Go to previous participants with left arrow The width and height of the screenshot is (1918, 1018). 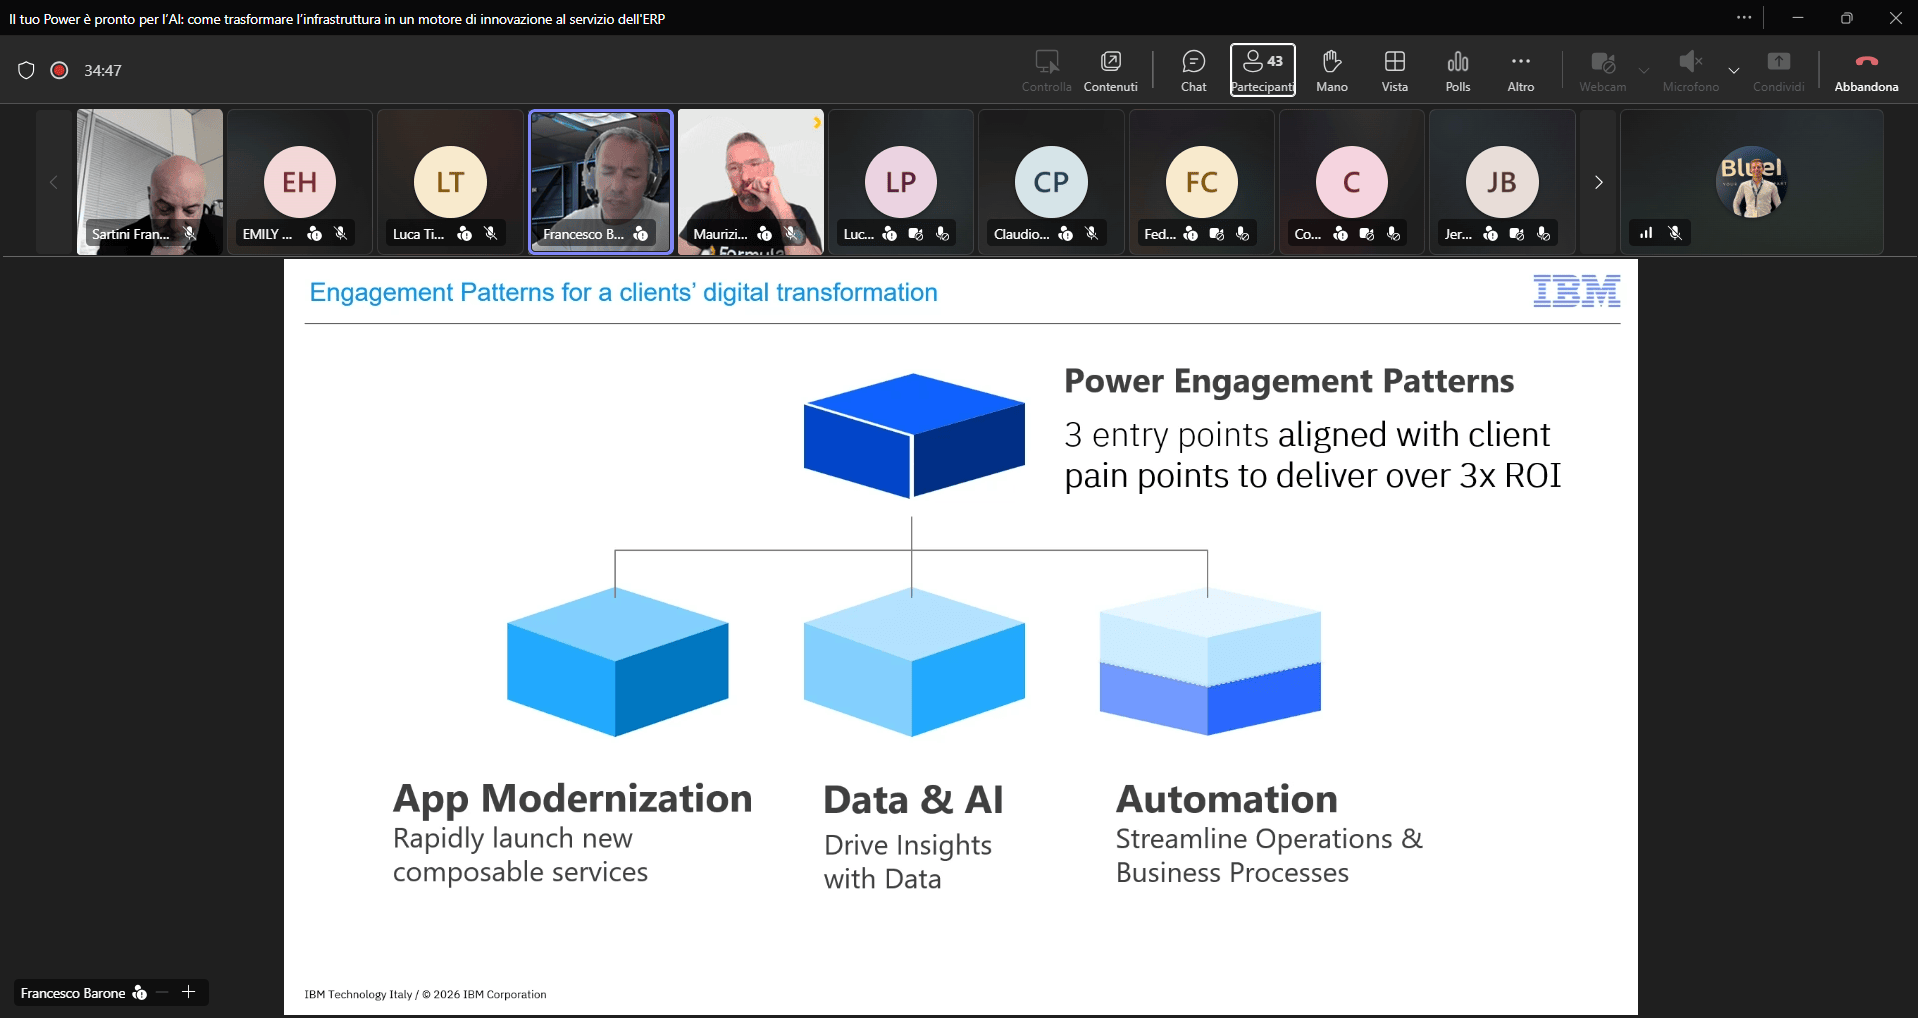coord(54,182)
